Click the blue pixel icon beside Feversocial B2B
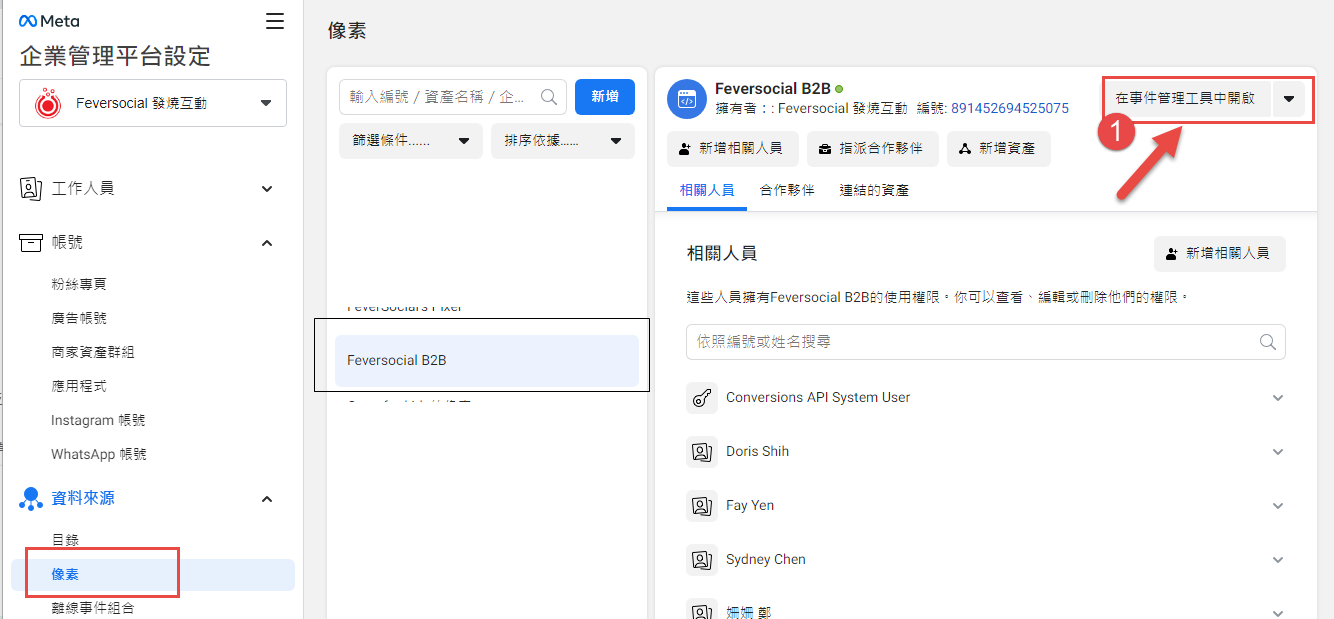Image resolution: width=1334 pixels, height=619 pixels. [687, 96]
